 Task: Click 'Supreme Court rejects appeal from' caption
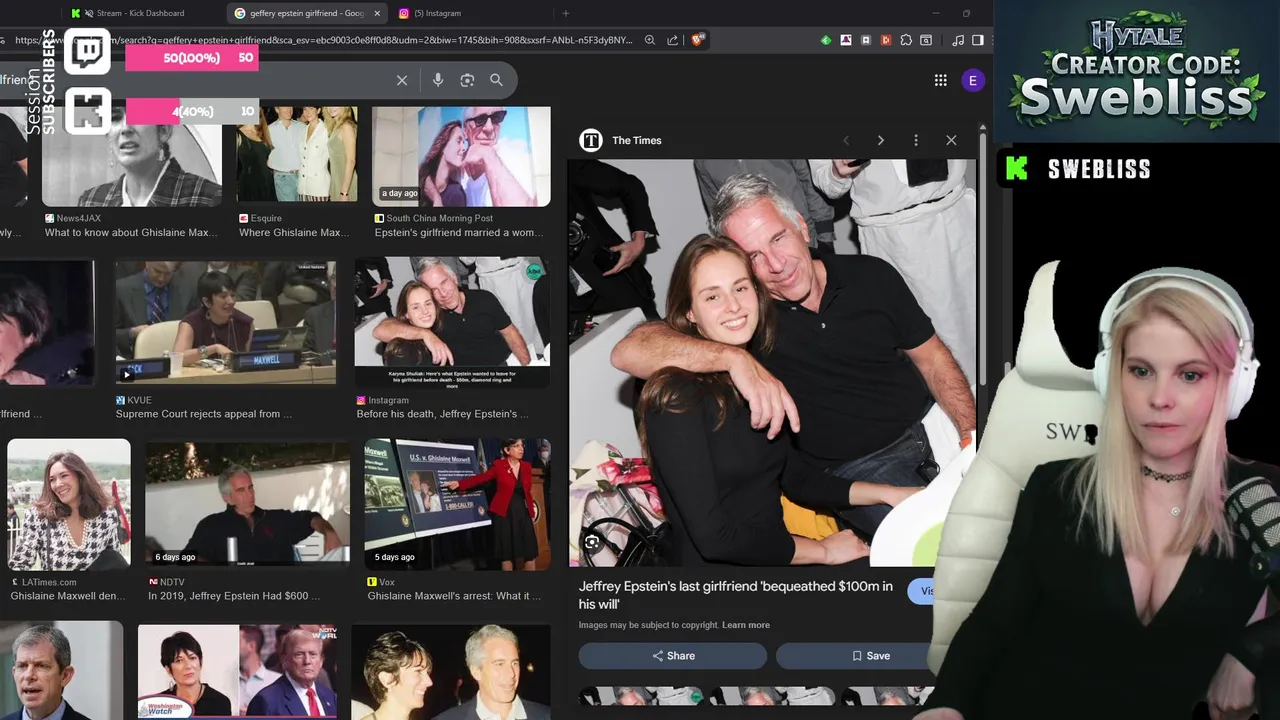point(204,414)
